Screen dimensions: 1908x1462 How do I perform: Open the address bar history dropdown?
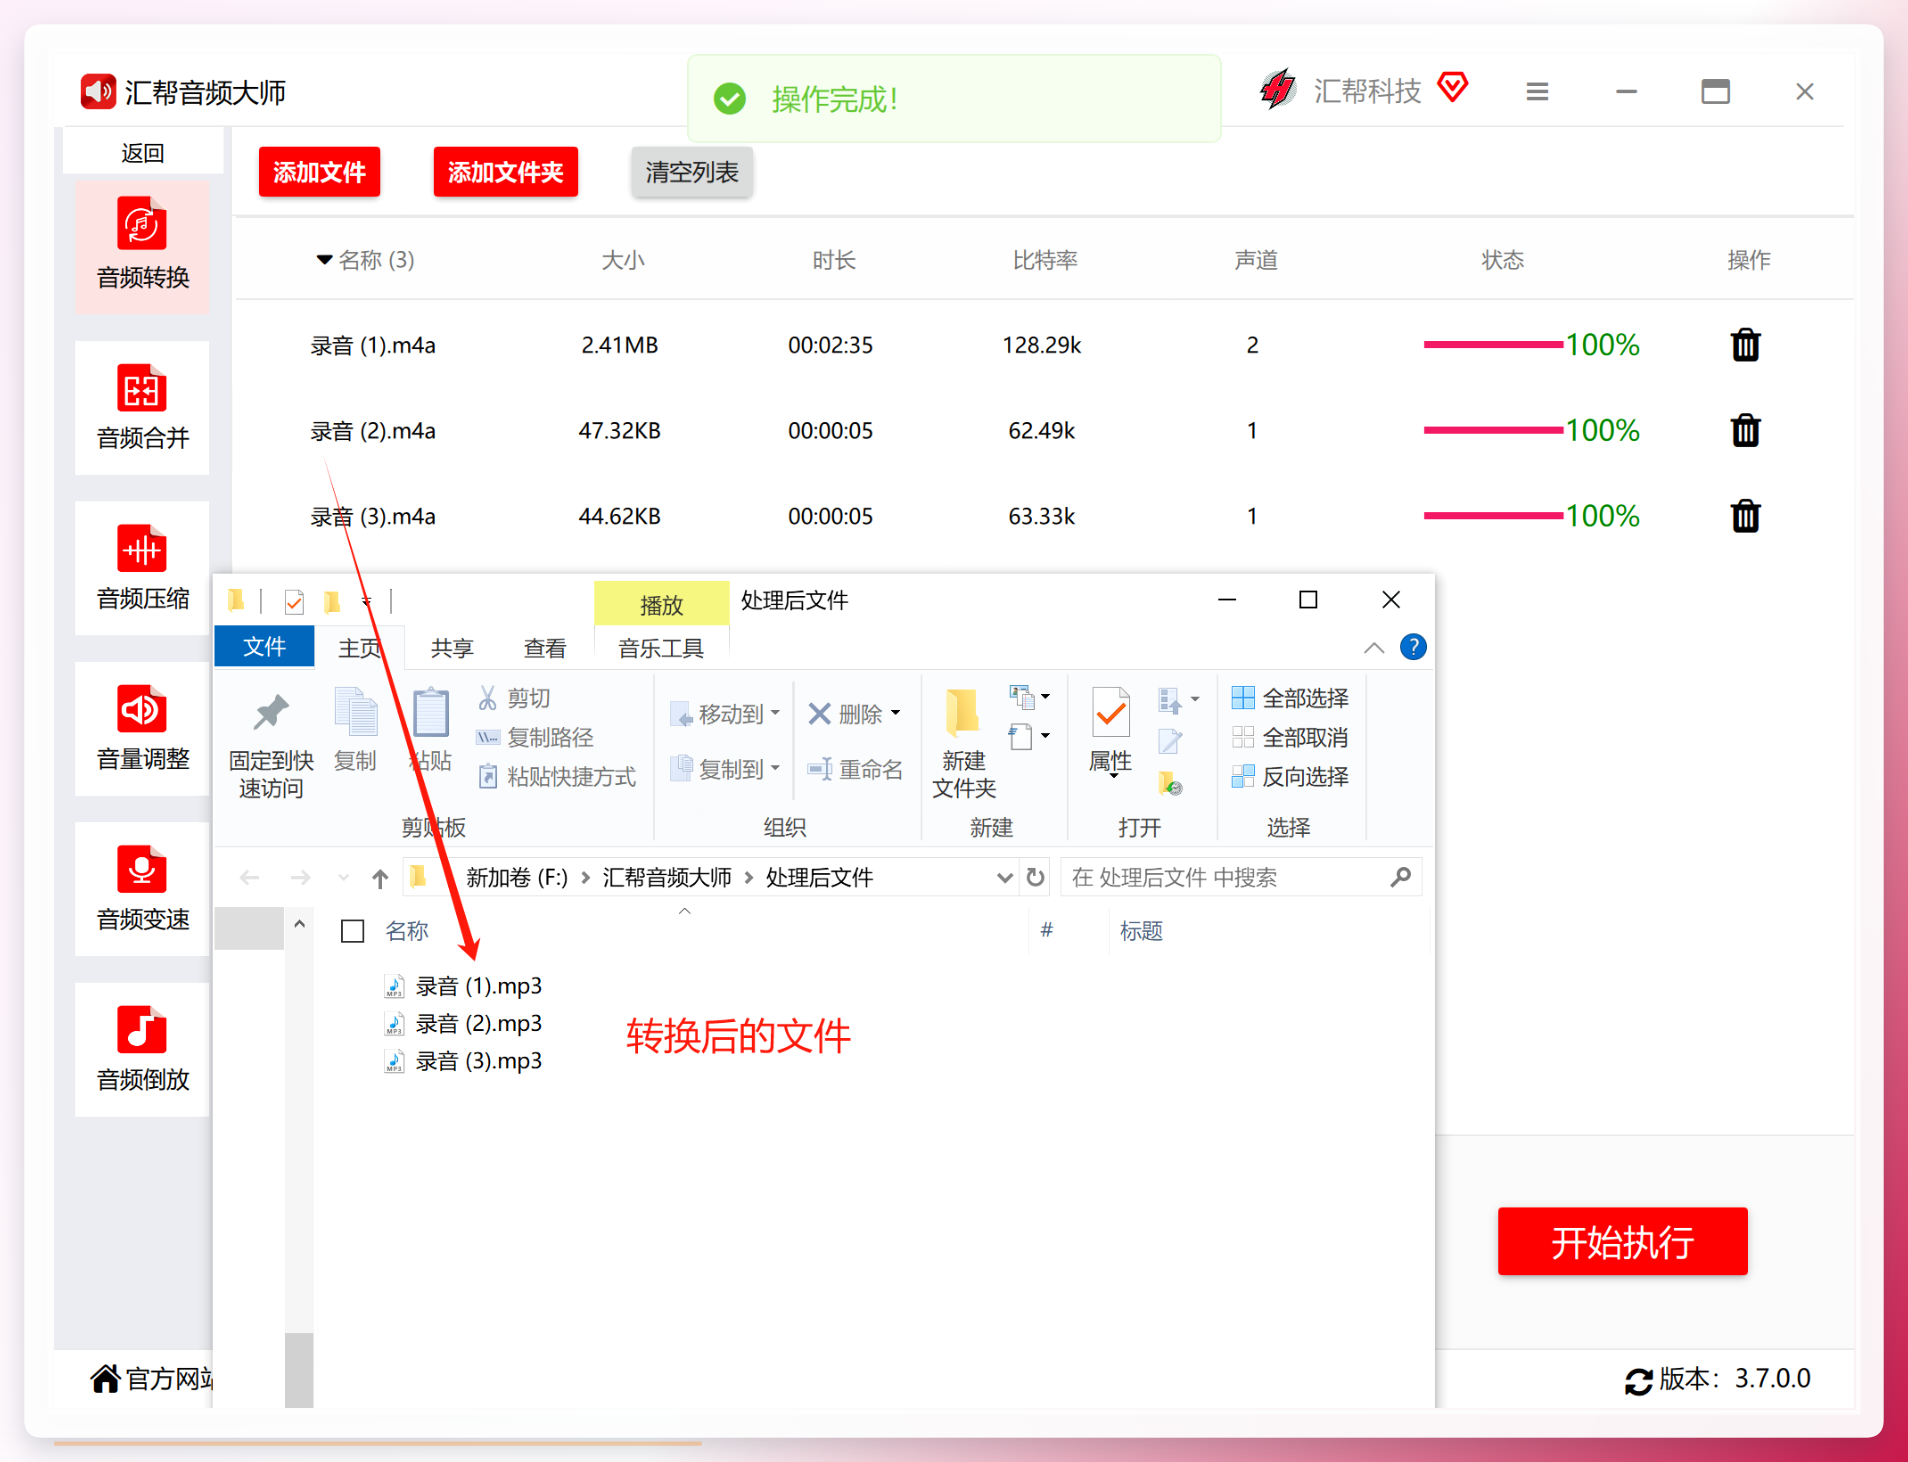point(1004,878)
